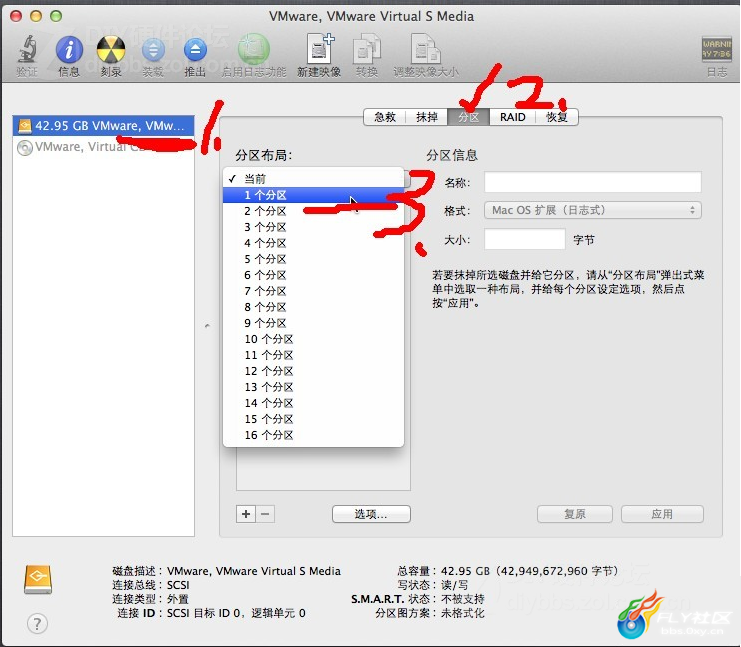Click Resize Image (调整映像大小) icon
This screenshot has width=741, height=647.
(x=426, y=48)
